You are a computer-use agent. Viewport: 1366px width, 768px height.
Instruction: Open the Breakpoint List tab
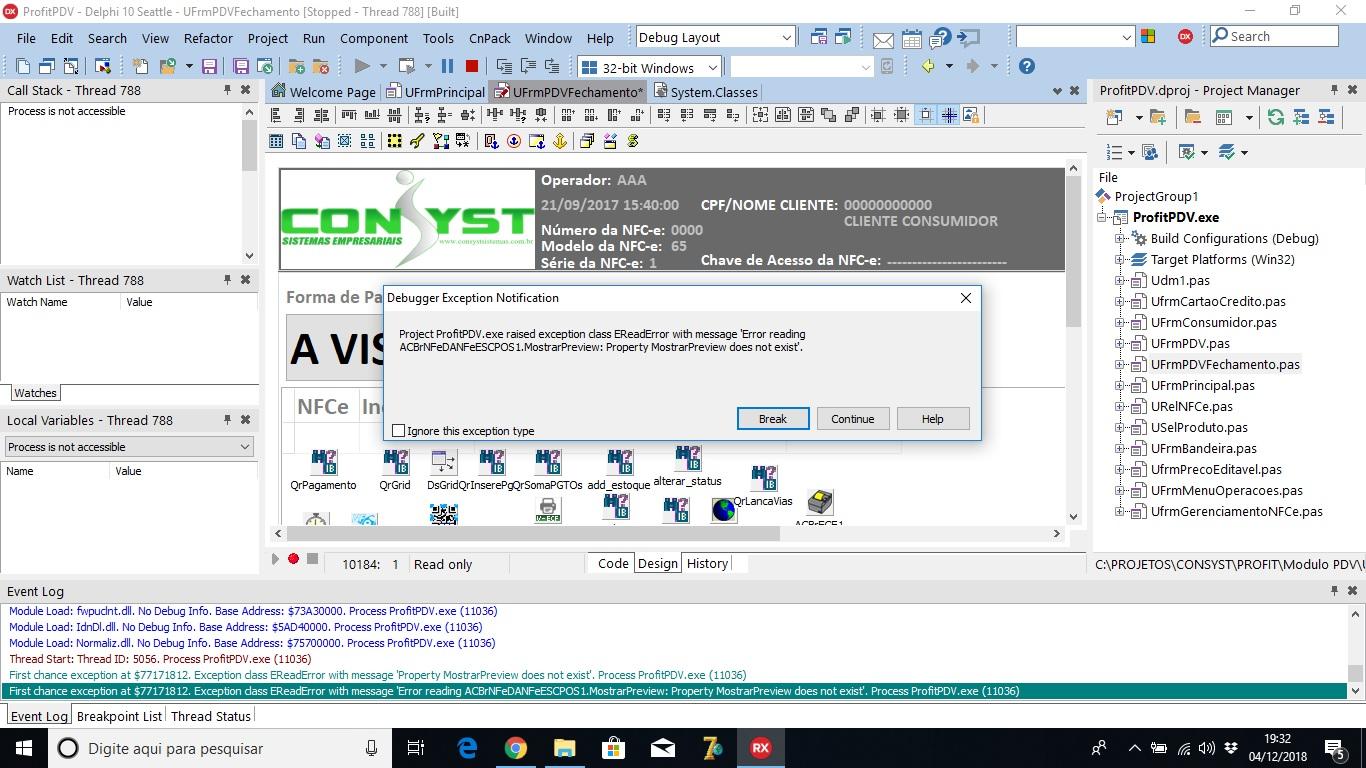[x=119, y=716]
